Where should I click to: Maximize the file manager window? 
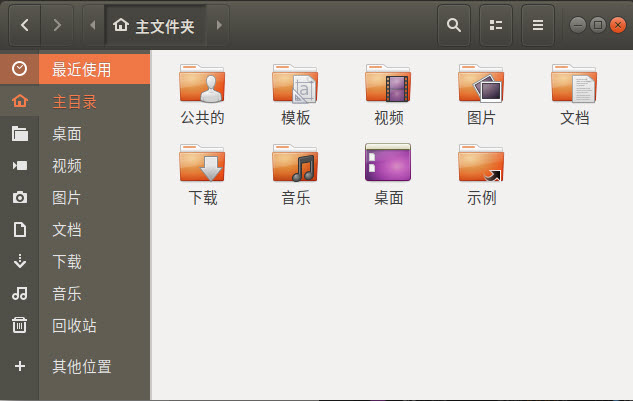point(598,25)
